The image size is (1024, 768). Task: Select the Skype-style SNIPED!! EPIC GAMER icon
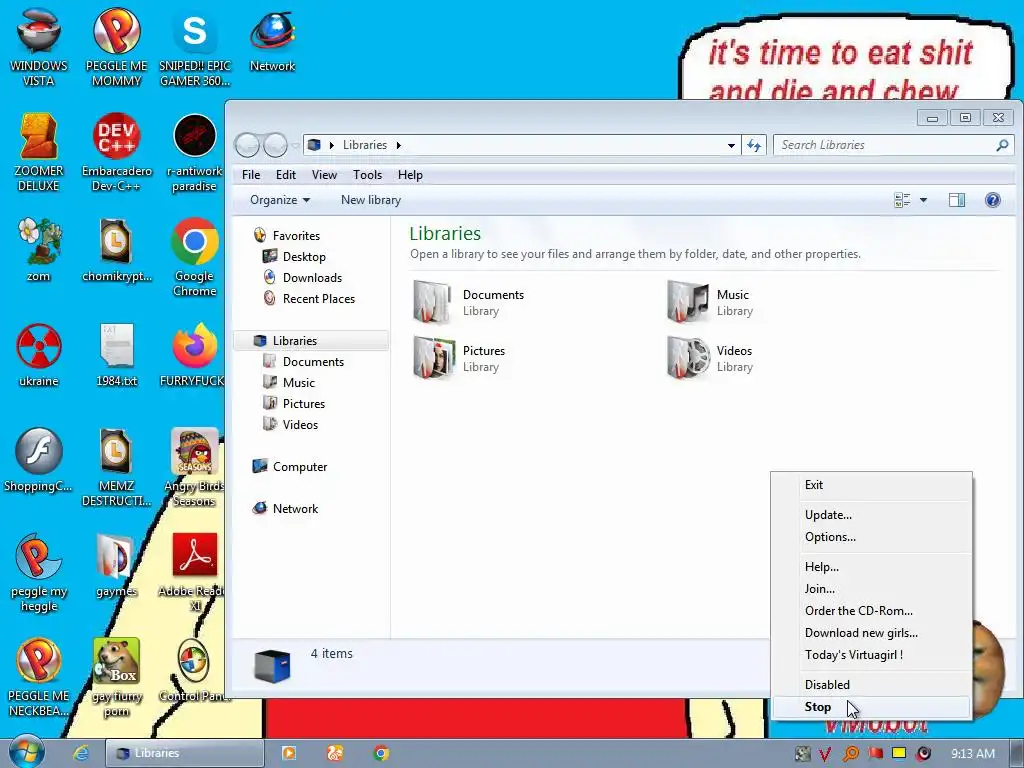[x=195, y=47]
